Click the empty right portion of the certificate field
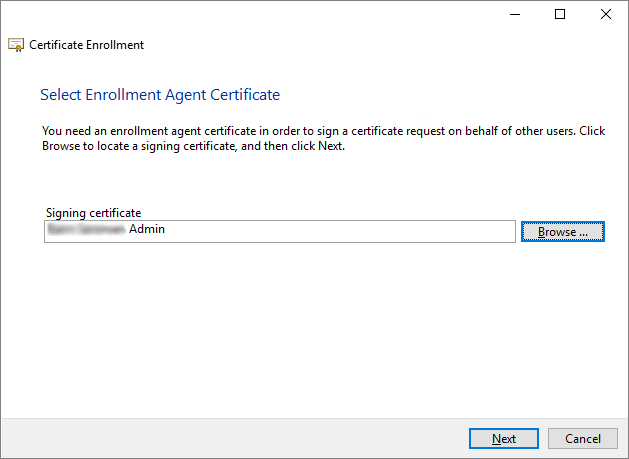The height and width of the screenshot is (459, 629). pyautogui.click(x=400, y=231)
